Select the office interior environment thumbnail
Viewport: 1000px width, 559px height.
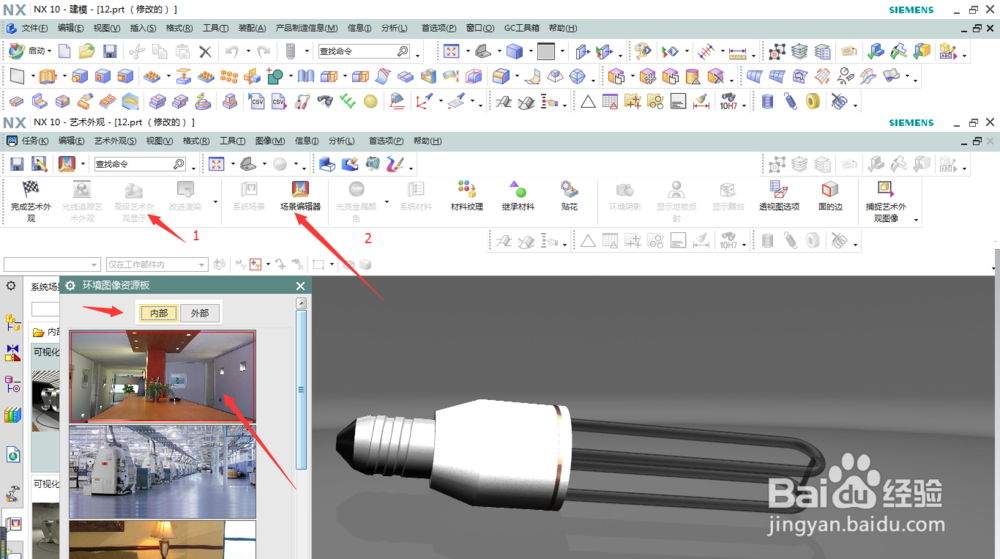click(x=163, y=376)
